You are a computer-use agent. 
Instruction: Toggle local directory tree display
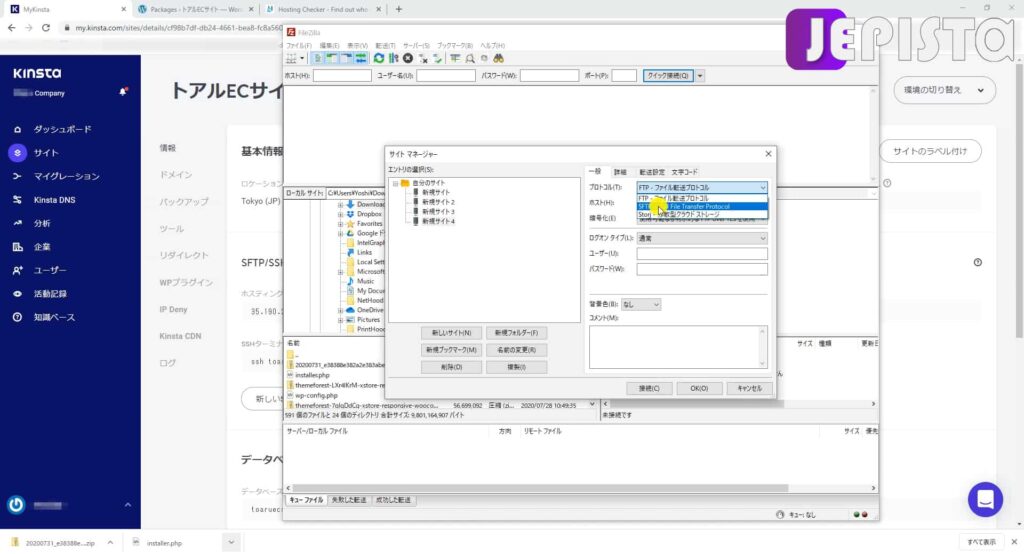point(332,59)
